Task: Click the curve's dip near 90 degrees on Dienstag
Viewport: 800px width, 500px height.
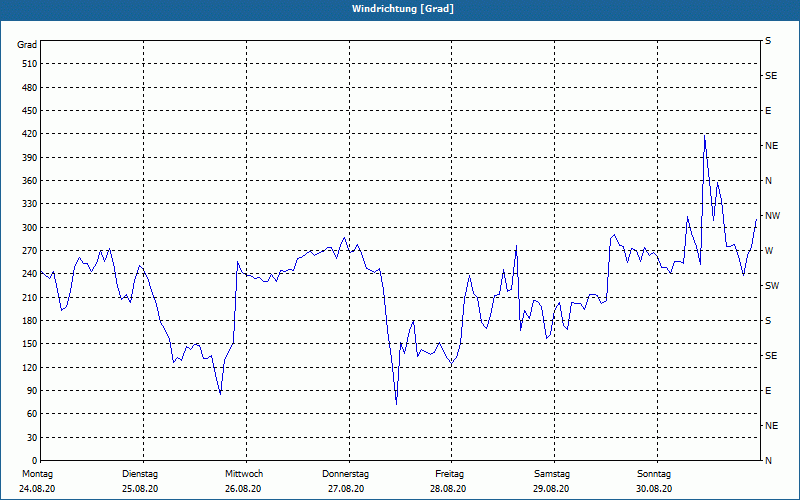Action: click(x=220, y=394)
